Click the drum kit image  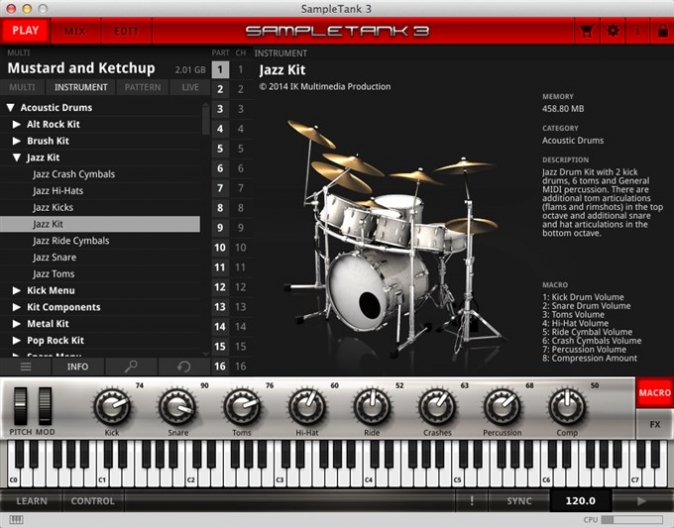(395, 239)
